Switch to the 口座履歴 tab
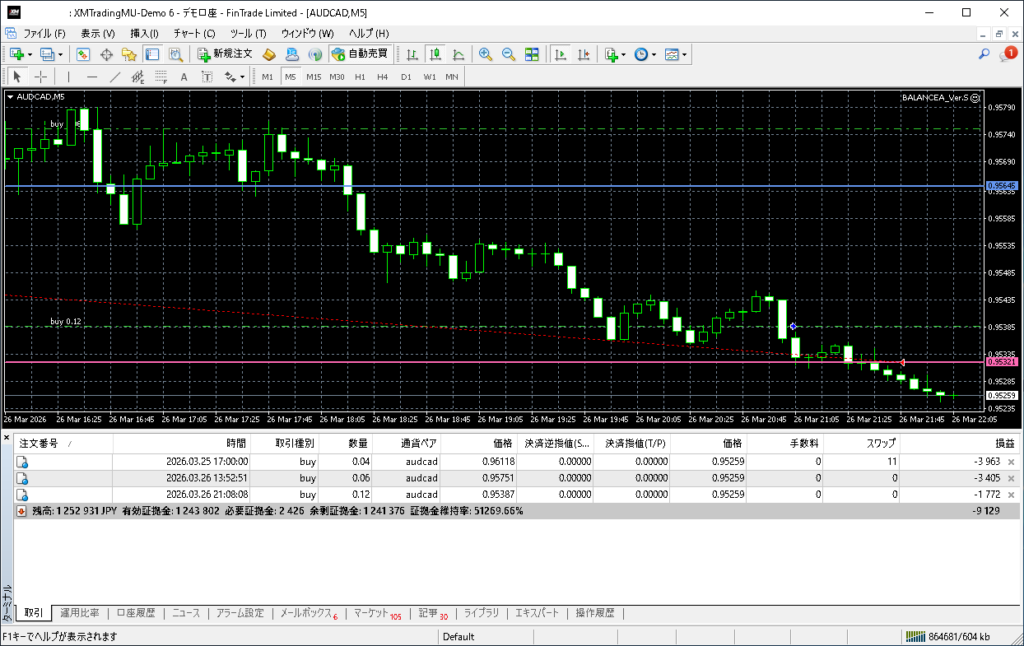Image resolution: width=1024 pixels, height=646 pixels. (135, 613)
